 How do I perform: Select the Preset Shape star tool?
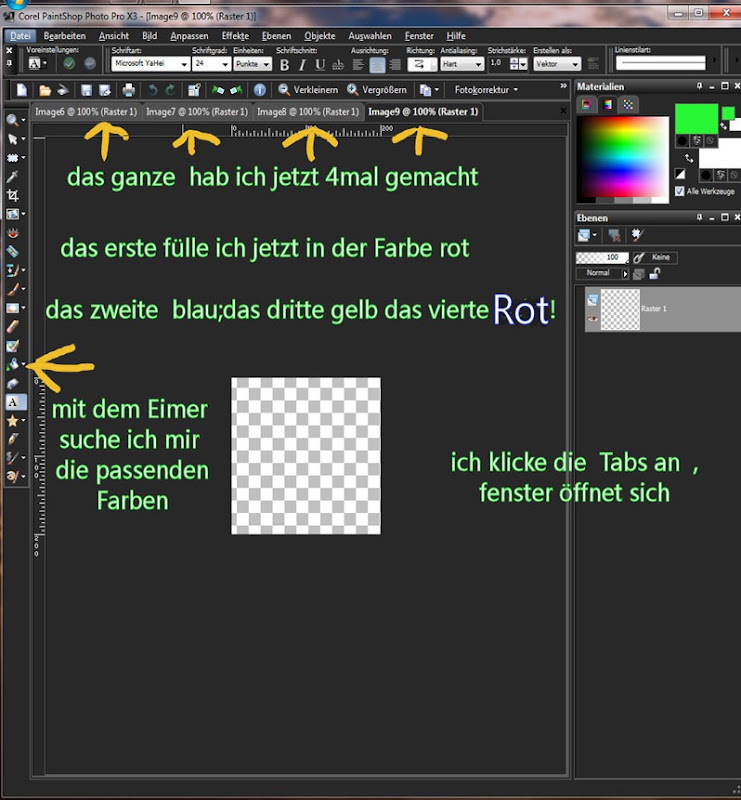(13, 420)
